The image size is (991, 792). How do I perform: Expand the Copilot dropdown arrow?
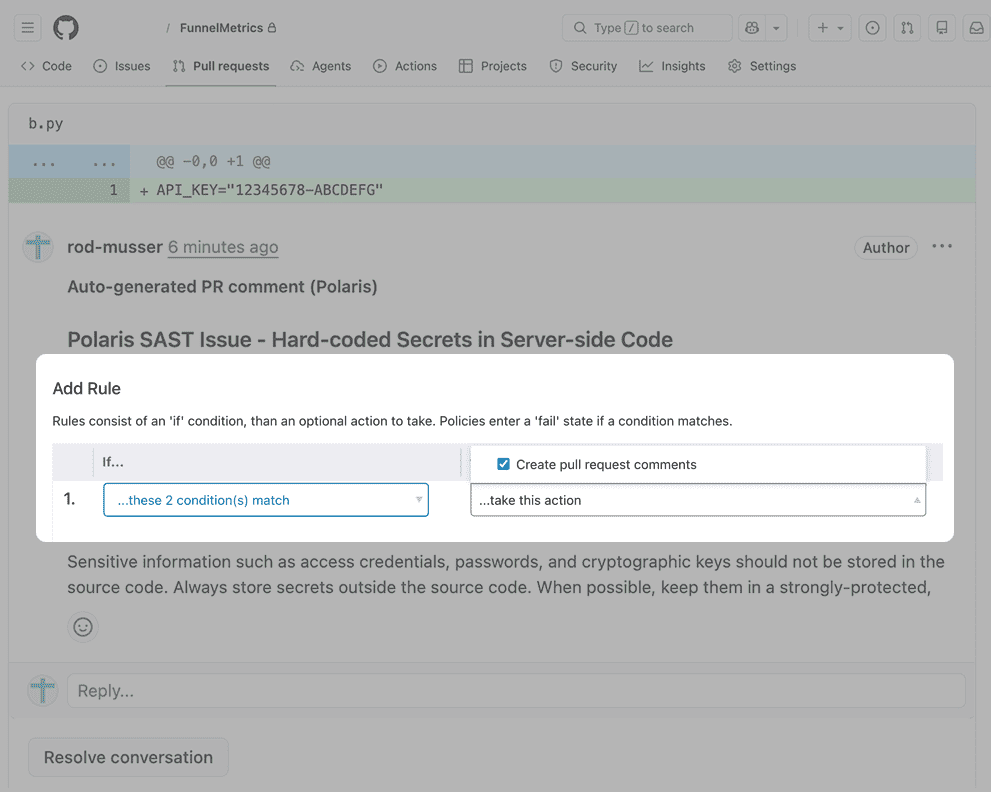click(776, 28)
